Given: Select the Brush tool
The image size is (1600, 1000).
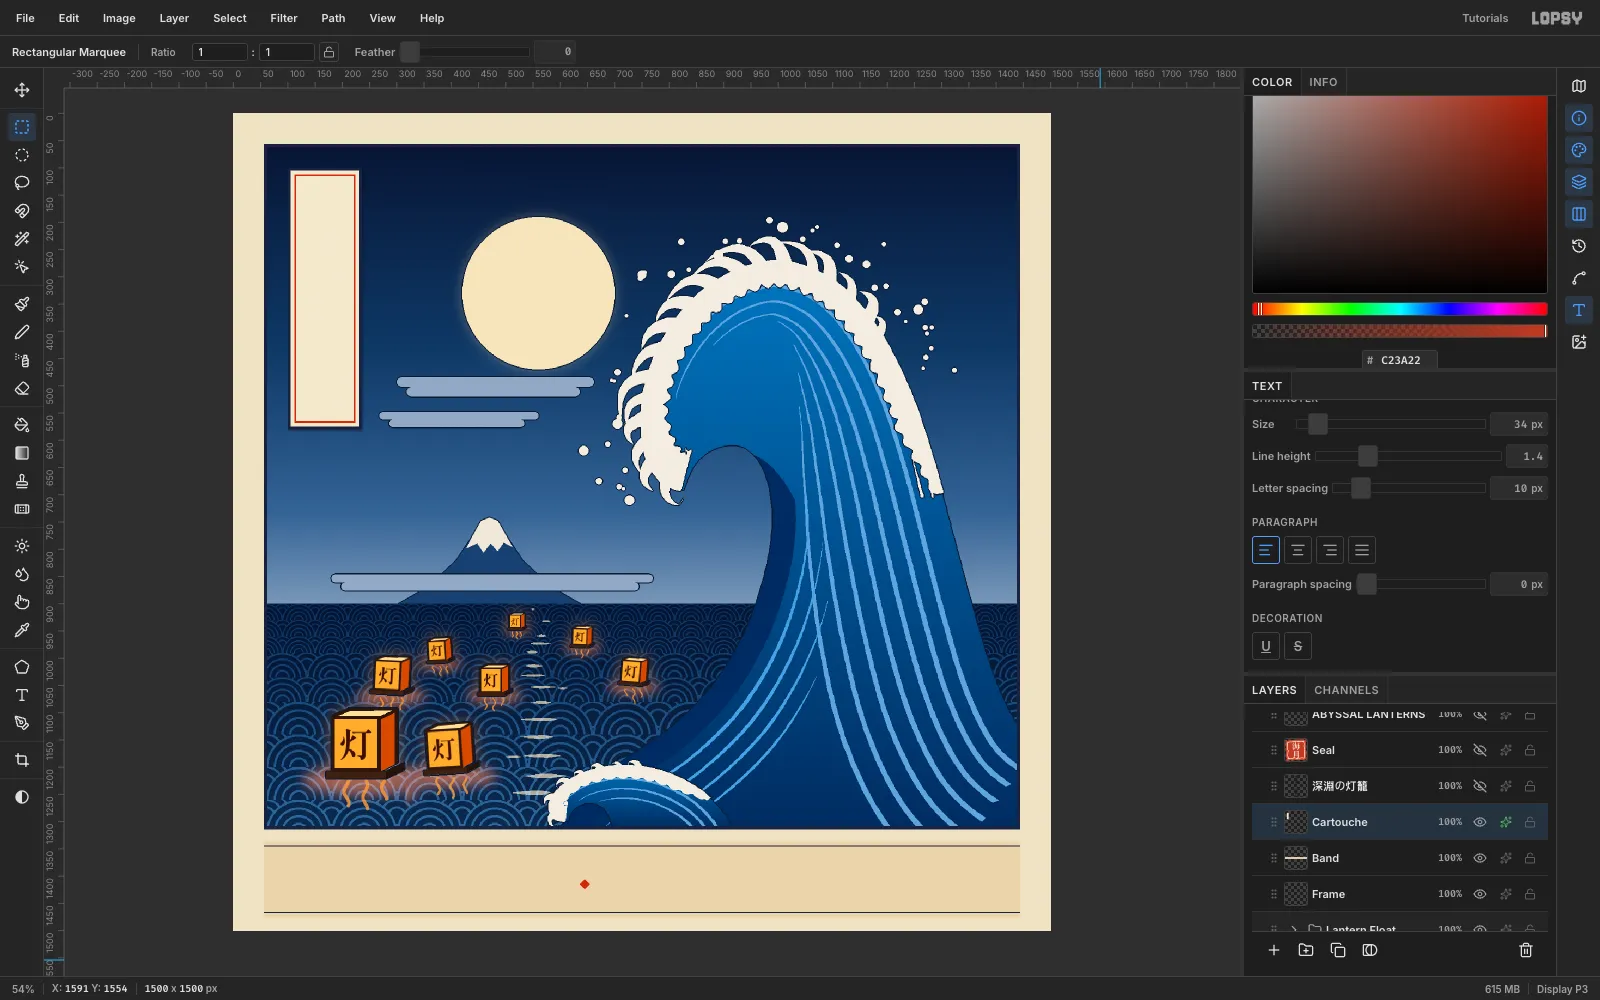Looking at the screenshot, I should coord(22,304).
